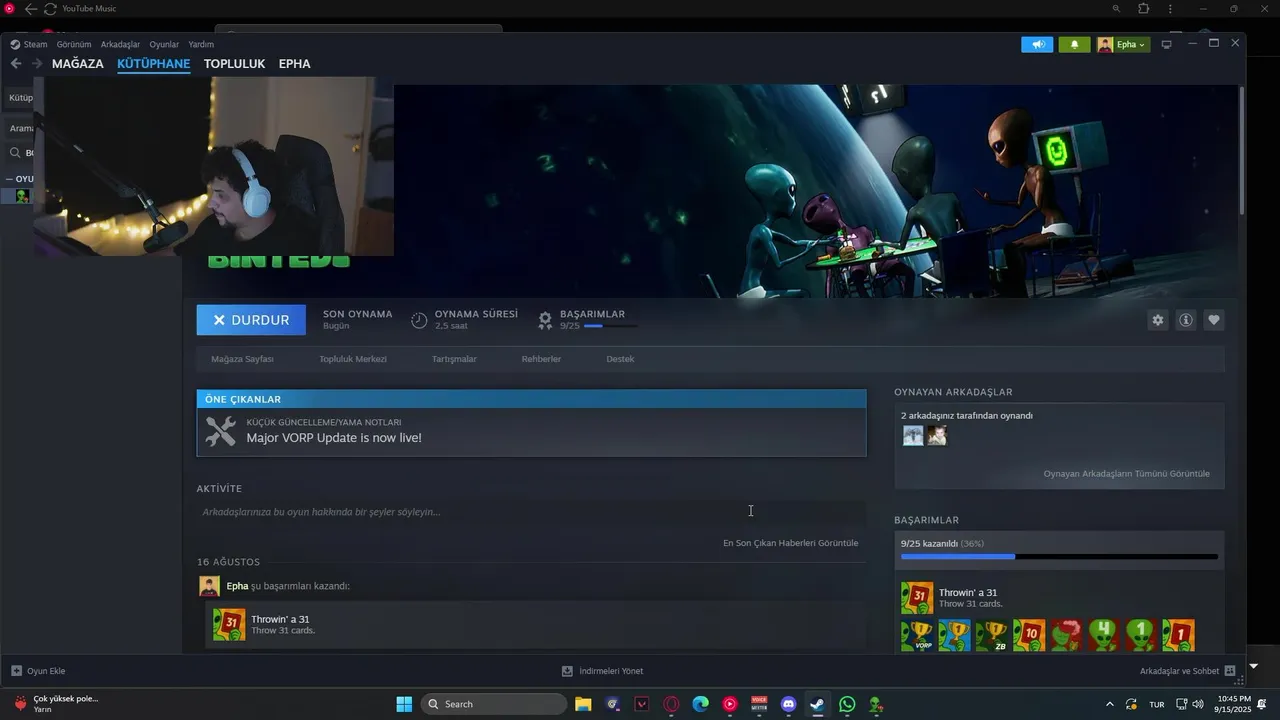1280x720 pixels.
Task: Open WhatsApp from taskbar
Action: coord(847,704)
